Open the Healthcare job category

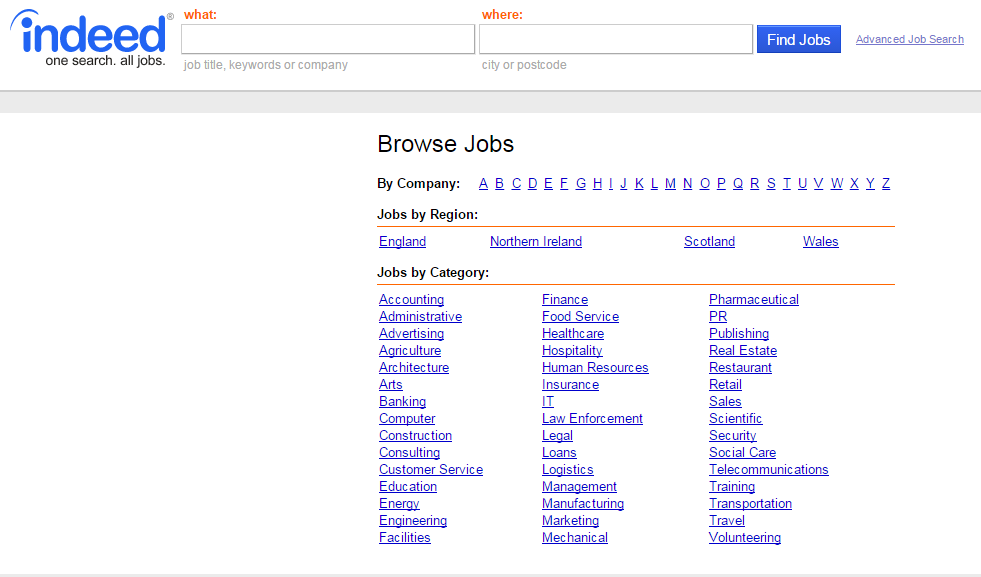pos(573,333)
